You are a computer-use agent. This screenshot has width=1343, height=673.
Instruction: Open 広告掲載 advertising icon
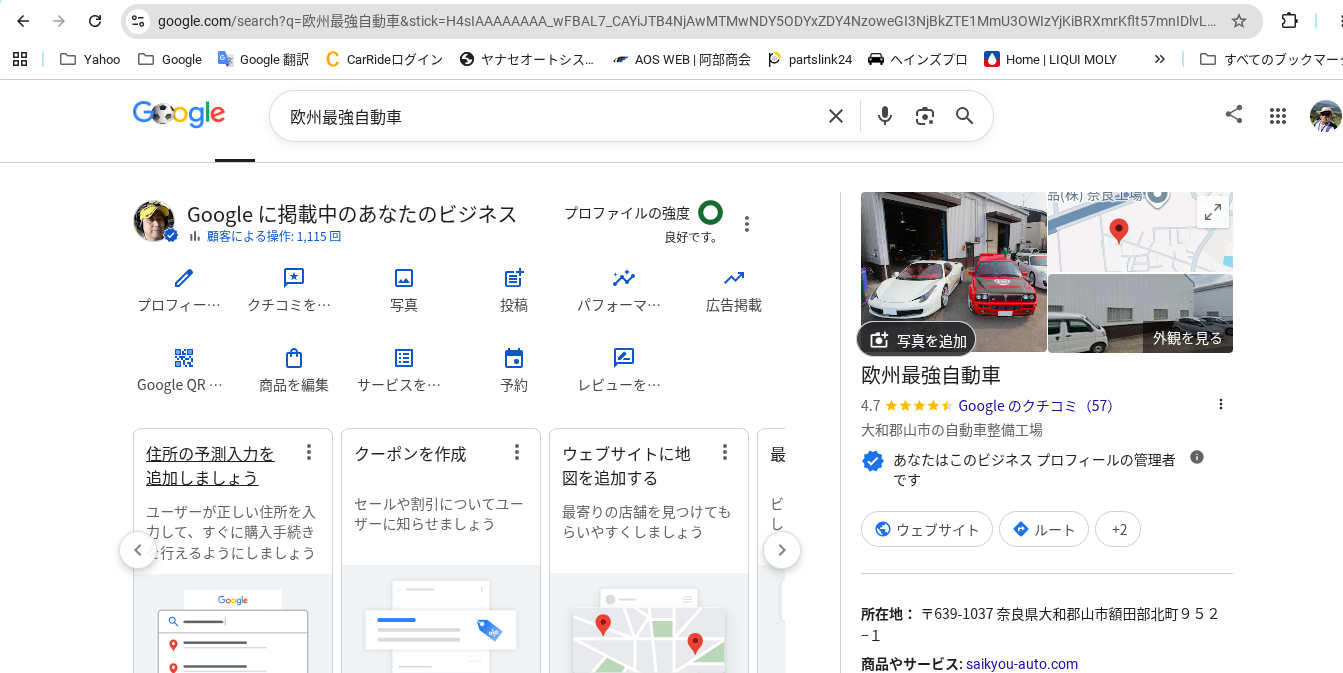pos(734,278)
